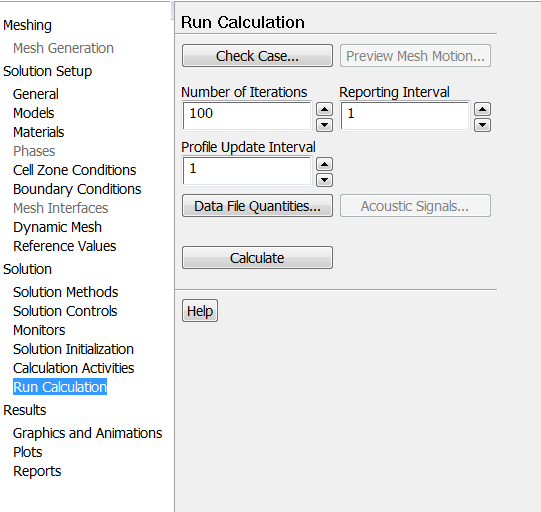
Task: Go to Solution Initialization page
Action: coord(73,349)
